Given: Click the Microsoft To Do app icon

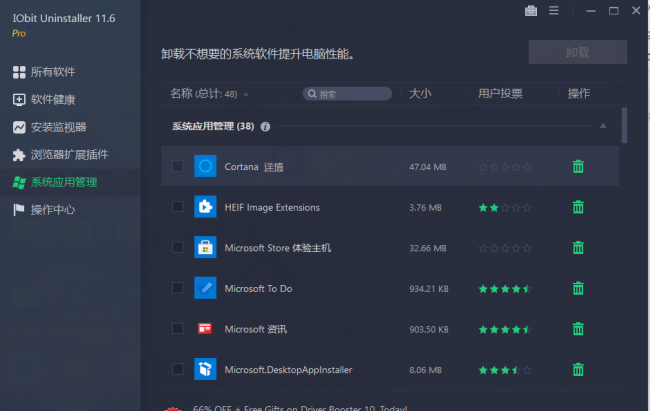Looking at the screenshot, I should pyautogui.click(x=205, y=288).
